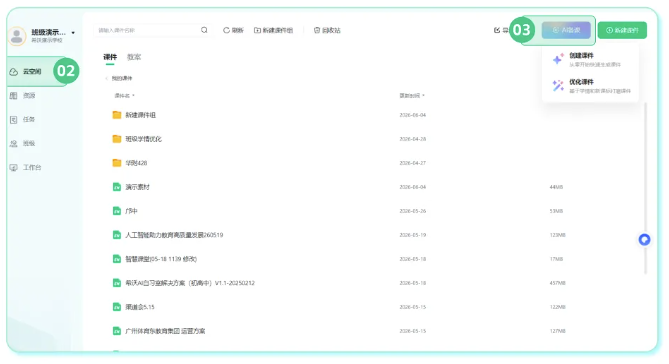This screenshot has height=364, width=669.
Task: Click the 17MB size of 智慧课堂
Action: point(556,259)
